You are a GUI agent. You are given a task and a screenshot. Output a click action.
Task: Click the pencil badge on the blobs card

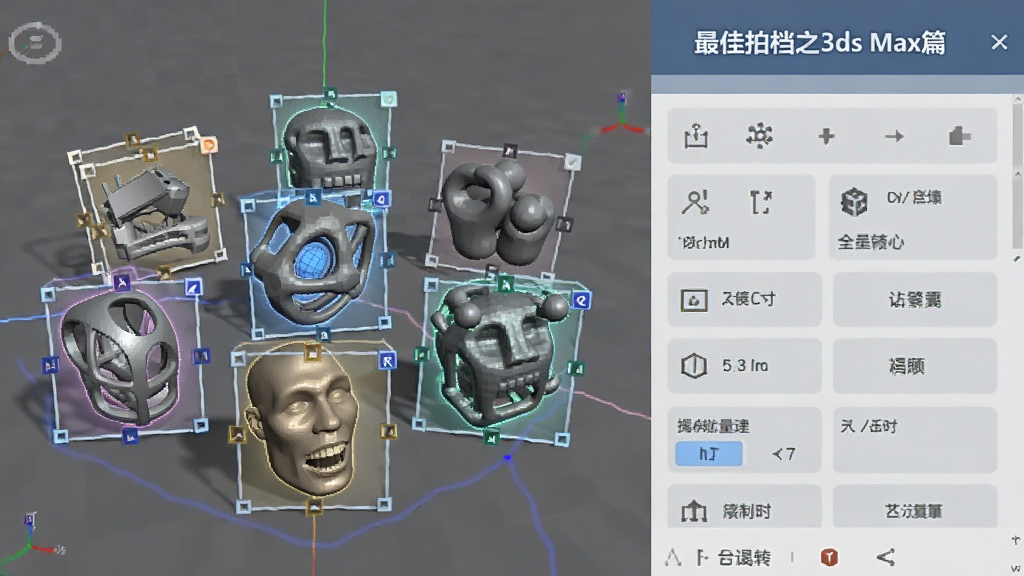click(x=572, y=161)
